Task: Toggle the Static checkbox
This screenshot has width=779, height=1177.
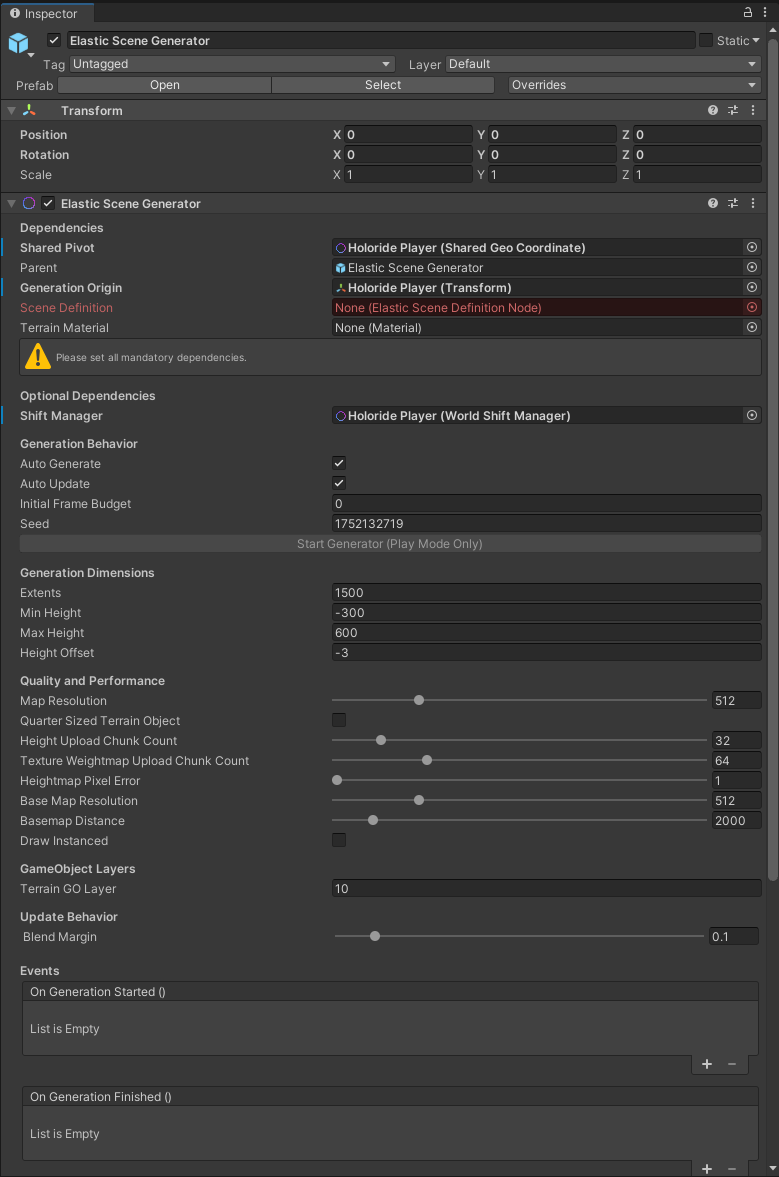Action: coord(706,41)
